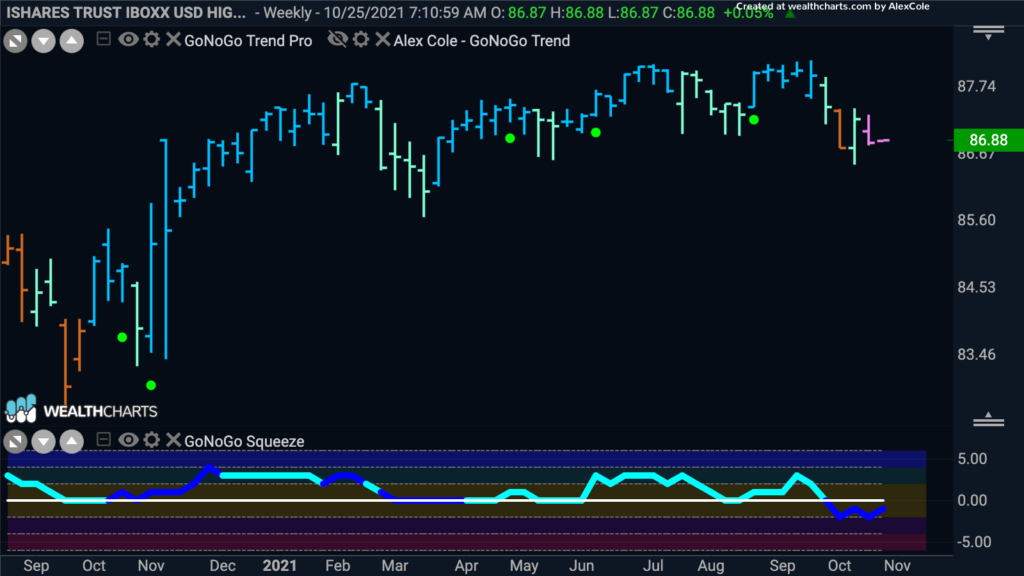
Task: Click the Created at wealthcharts.com credit
Action: [x=833, y=7]
